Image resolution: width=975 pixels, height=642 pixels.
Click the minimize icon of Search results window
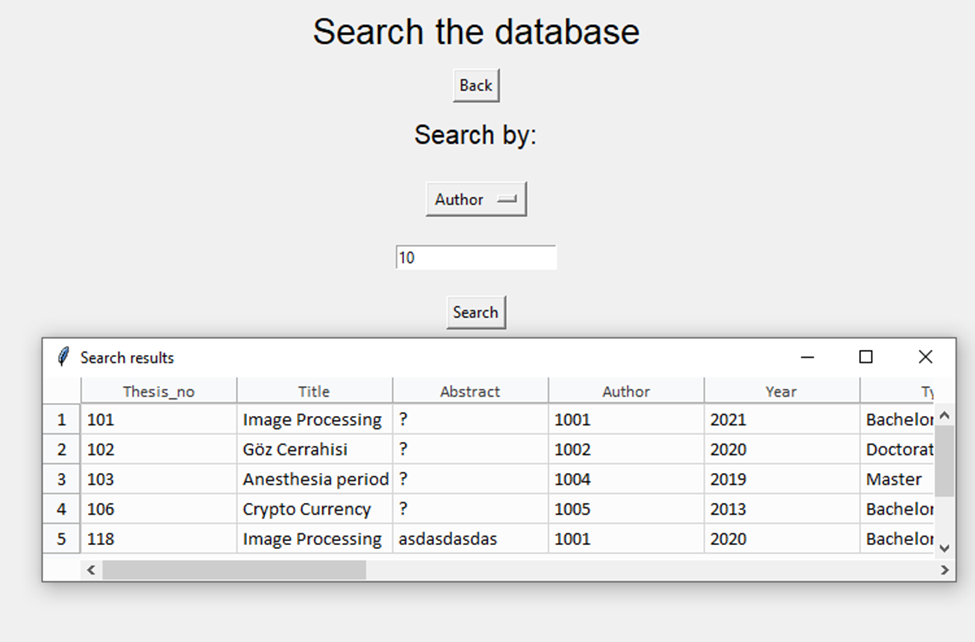807,357
